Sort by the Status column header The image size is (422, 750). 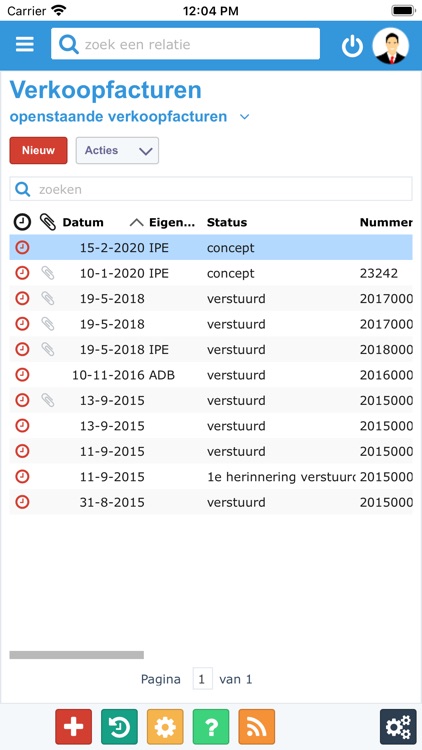pyautogui.click(x=227, y=222)
